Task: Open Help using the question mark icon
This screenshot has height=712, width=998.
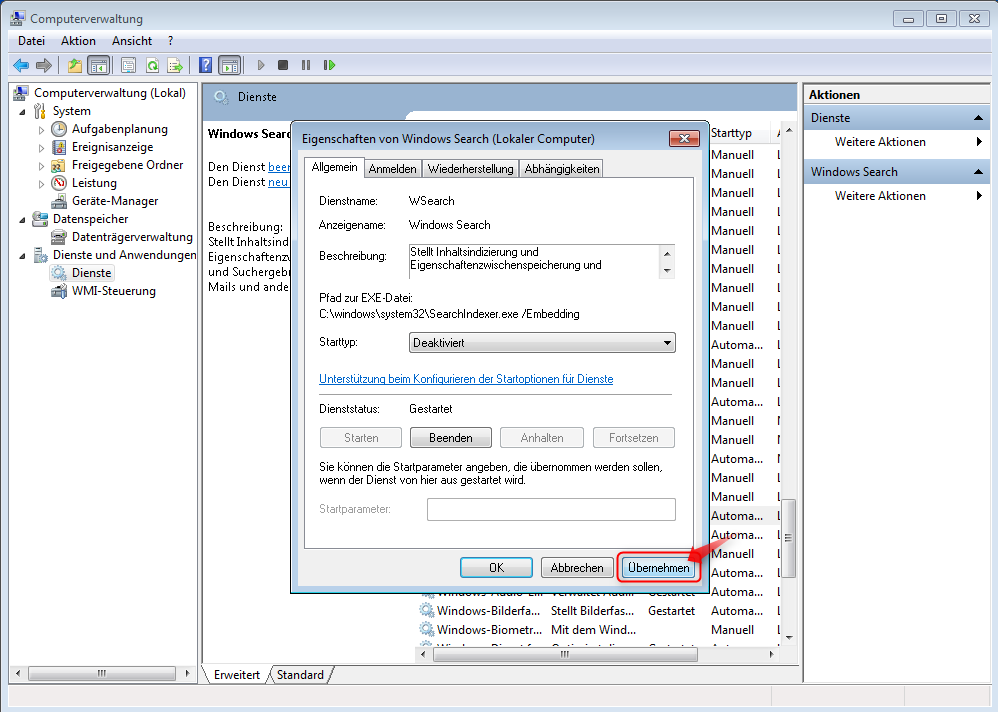Action: (x=203, y=64)
